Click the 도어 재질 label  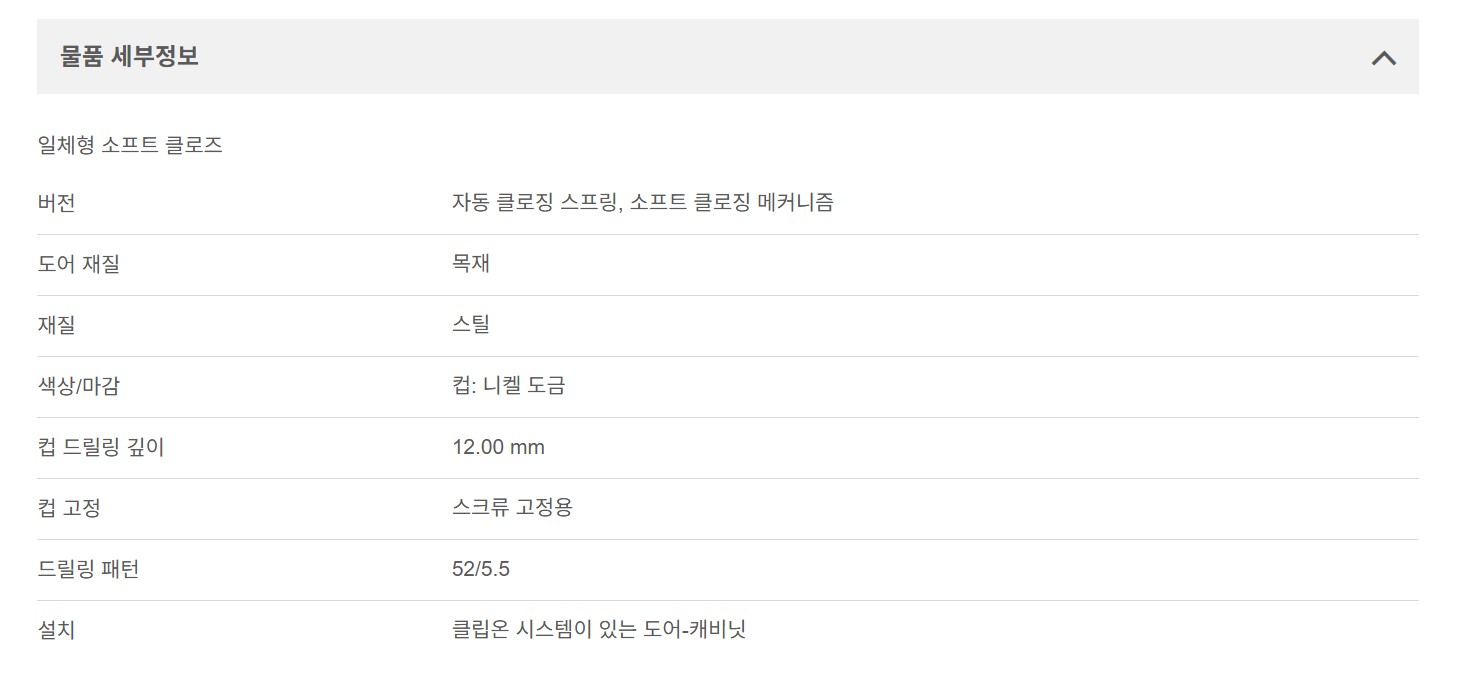[x=78, y=265]
